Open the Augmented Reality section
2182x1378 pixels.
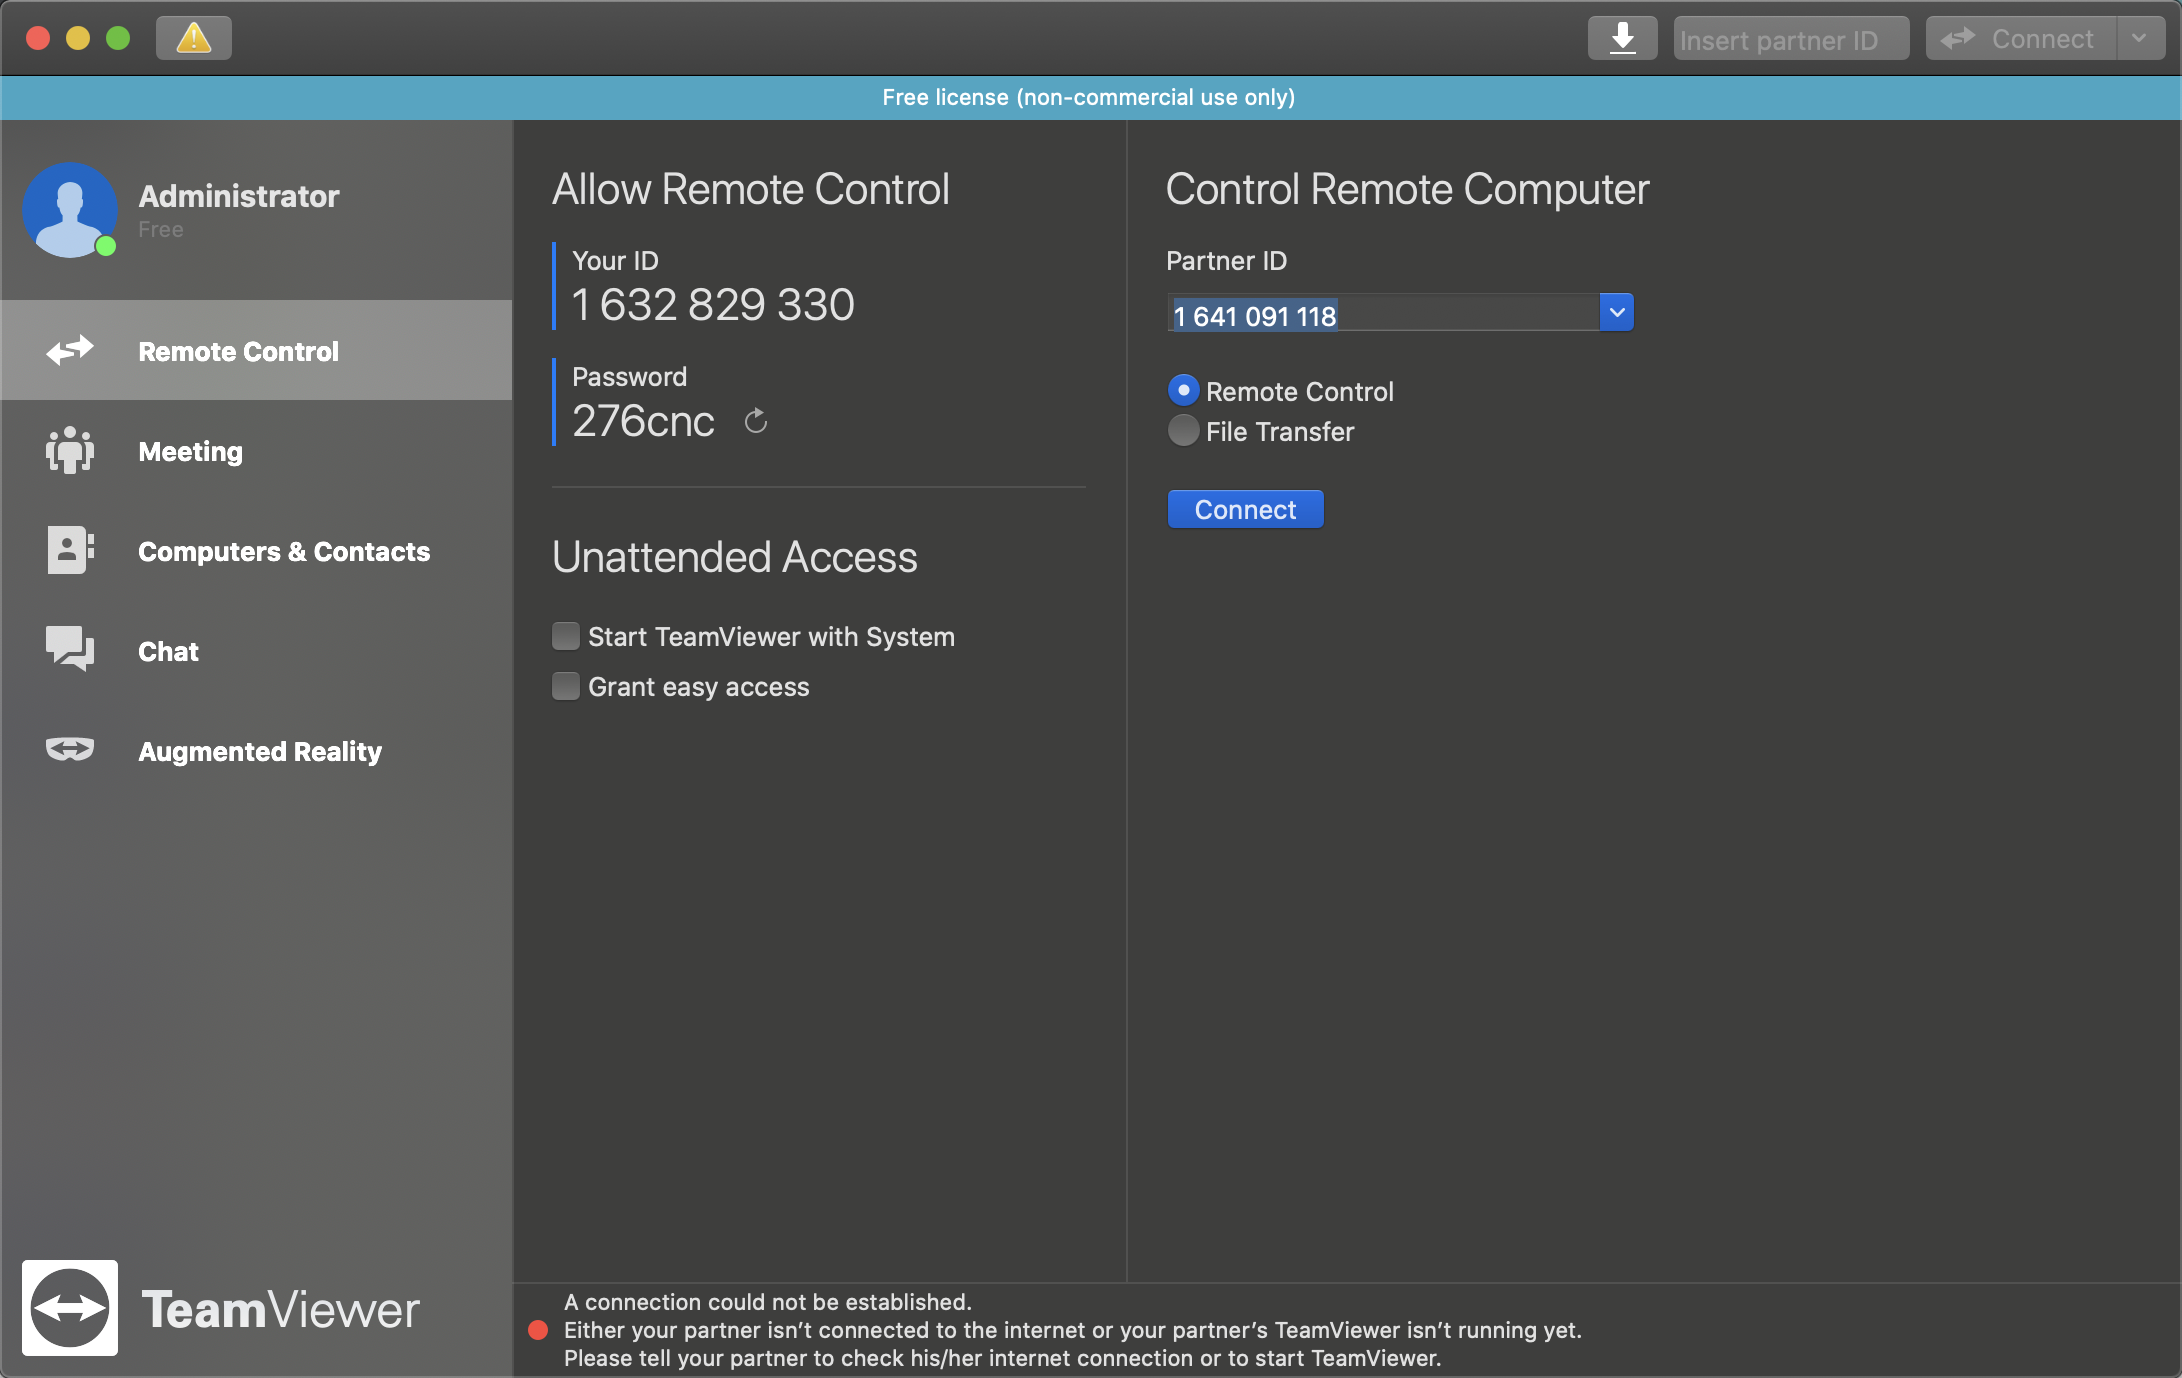pyautogui.click(x=260, y=751)
